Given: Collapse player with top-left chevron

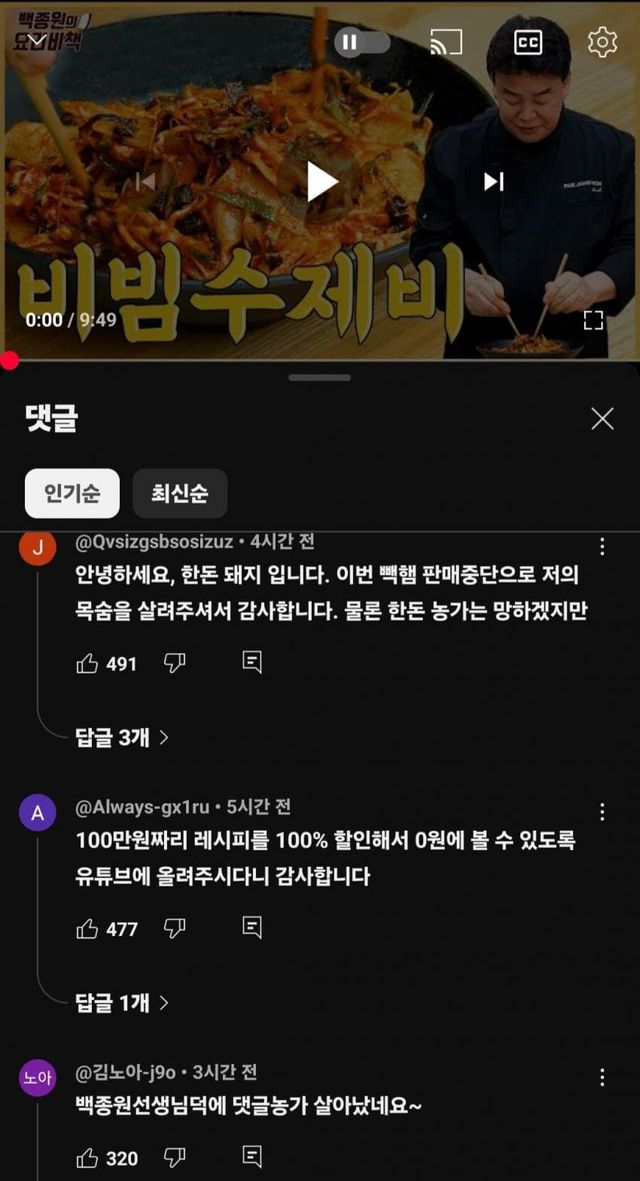Looking at the screenshot, I should 39,40.
